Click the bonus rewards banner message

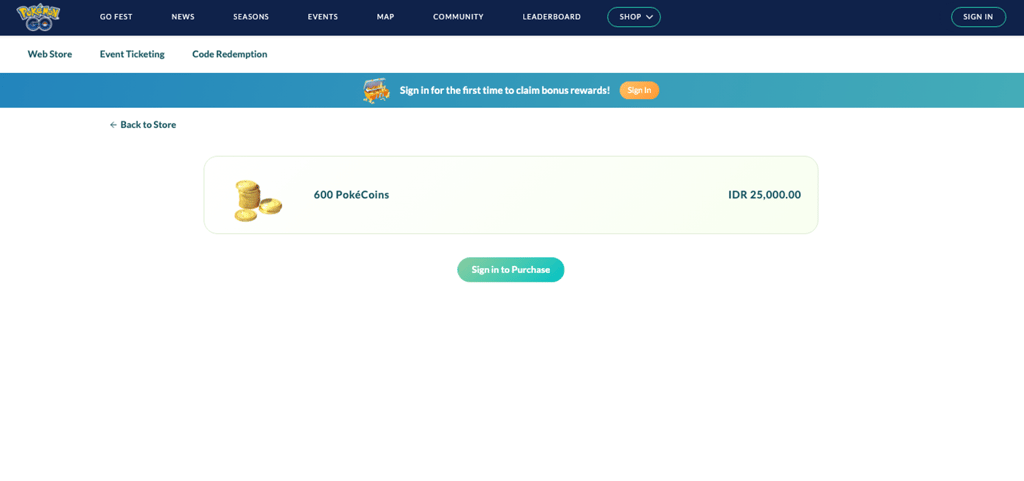505,91
